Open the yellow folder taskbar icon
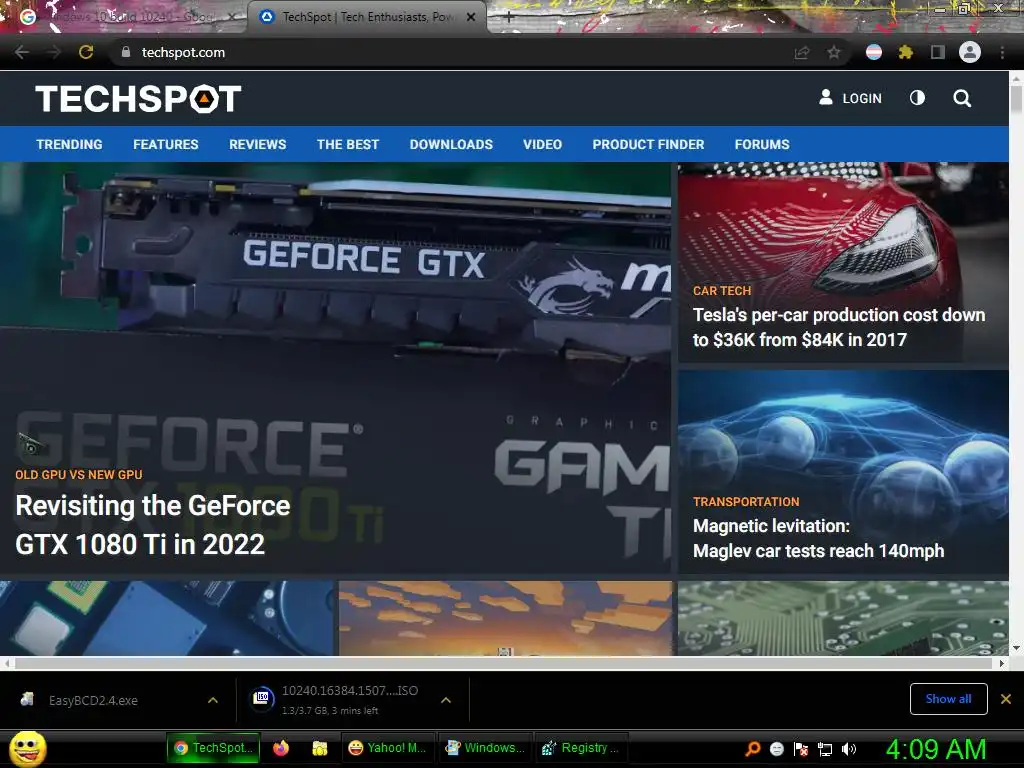 319,748
